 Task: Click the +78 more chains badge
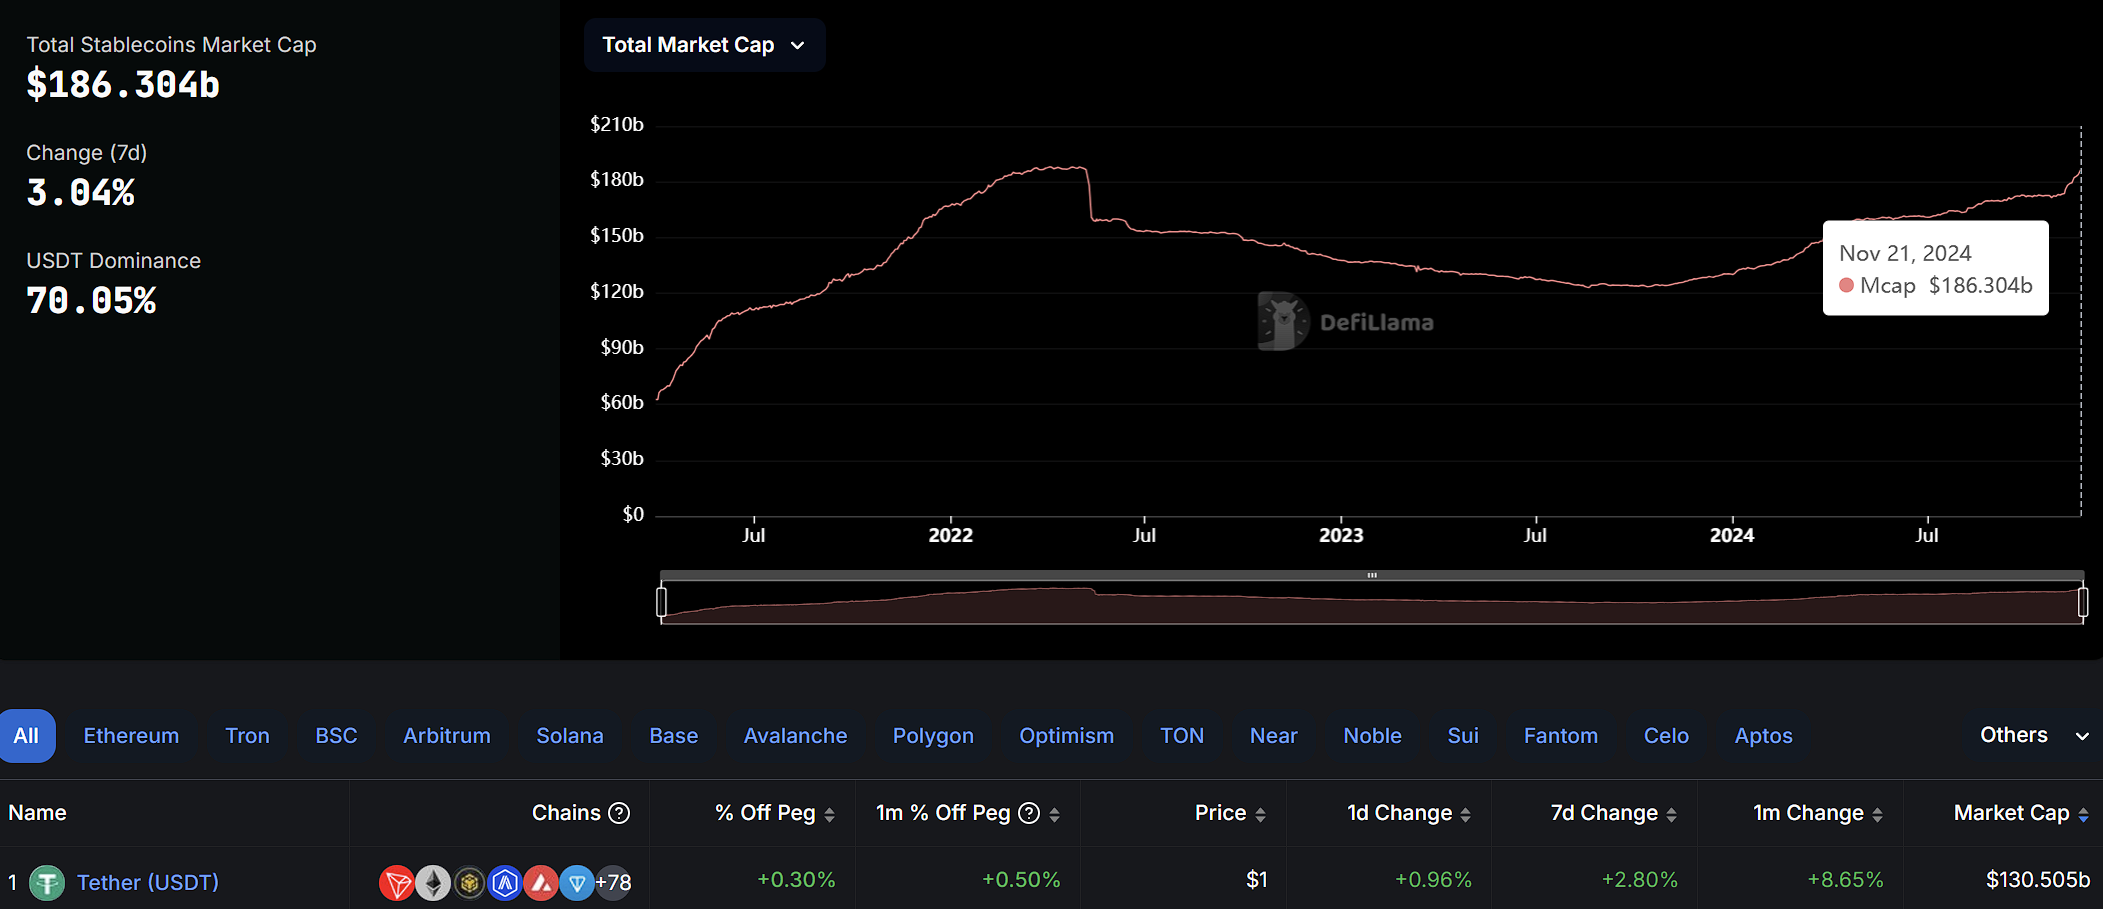(x=613, y=883)
